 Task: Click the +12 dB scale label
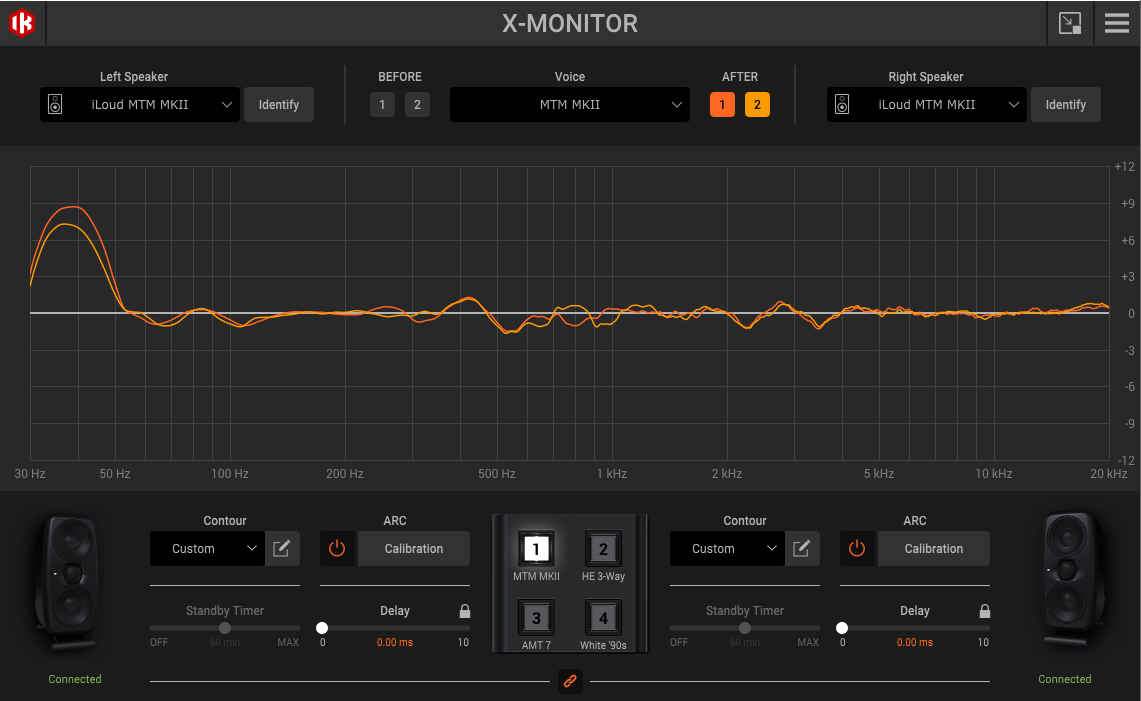coord(1125,167)
